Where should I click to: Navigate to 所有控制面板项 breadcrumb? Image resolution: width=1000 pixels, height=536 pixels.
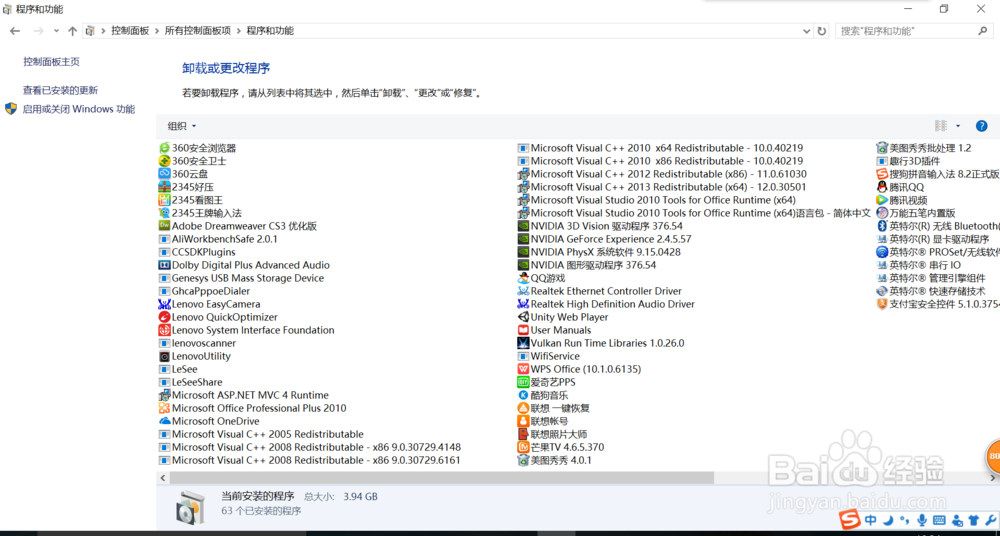[x=198, y=31]
